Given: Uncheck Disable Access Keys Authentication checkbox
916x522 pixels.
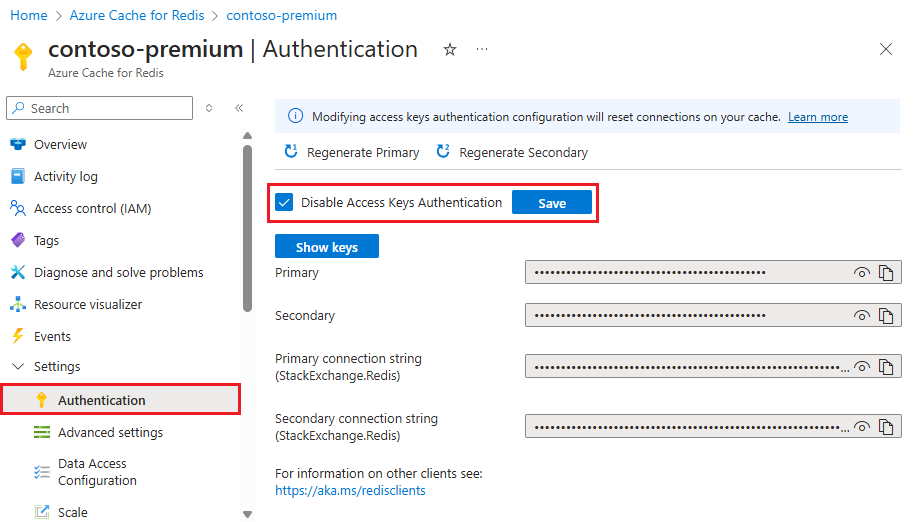Looking at the screenshot, I should pos(285,203).
